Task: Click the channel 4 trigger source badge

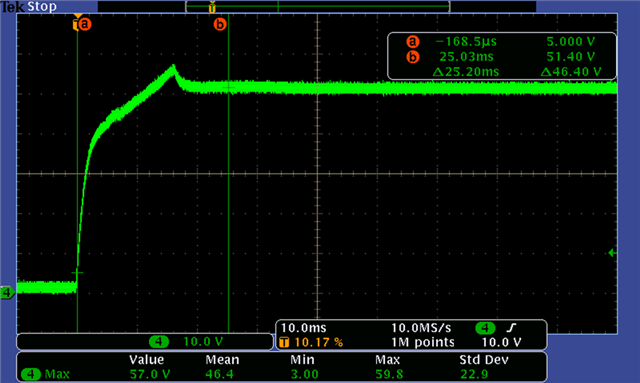Action: click(485, 328)
